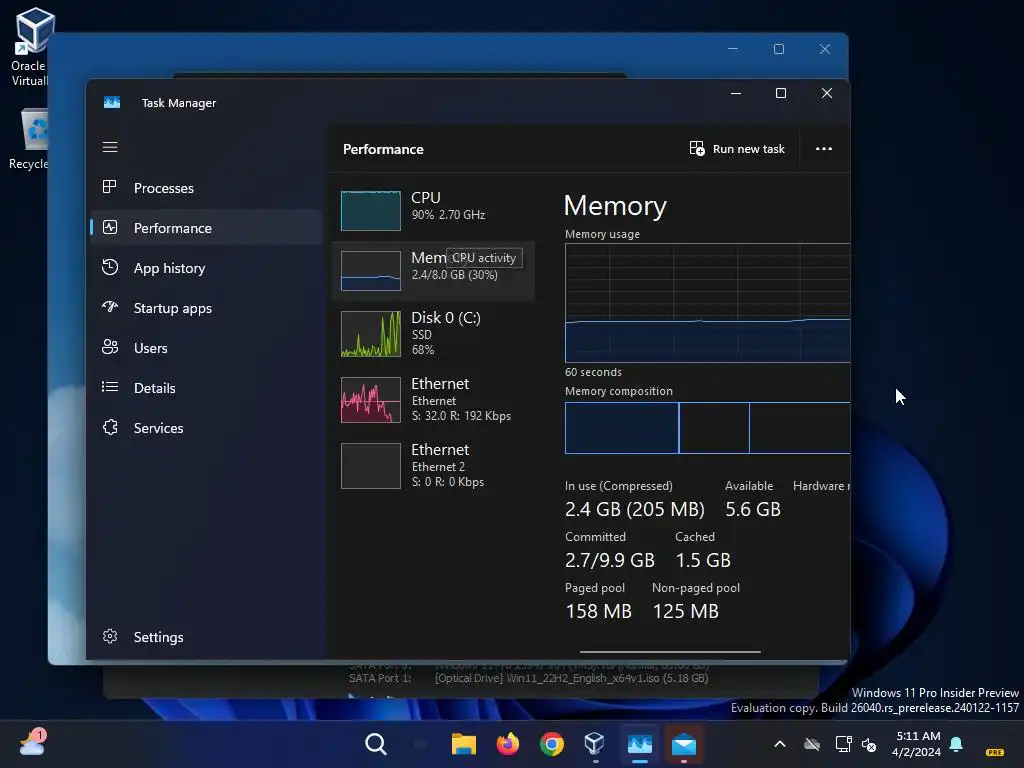Select the Ethernet activity graph thumbnail
This screenshot has height=768, width=1024.
(x=371, y=400)
